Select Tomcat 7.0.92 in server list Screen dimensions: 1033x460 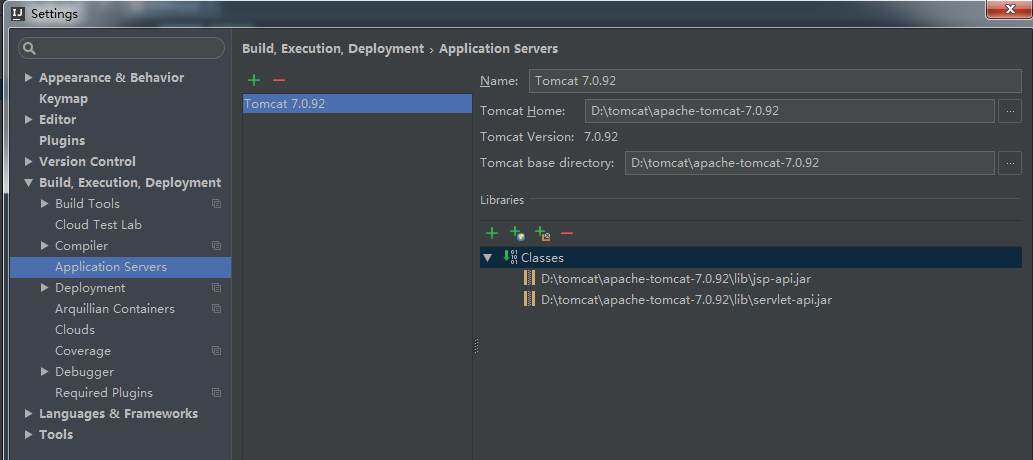(357, 103)
